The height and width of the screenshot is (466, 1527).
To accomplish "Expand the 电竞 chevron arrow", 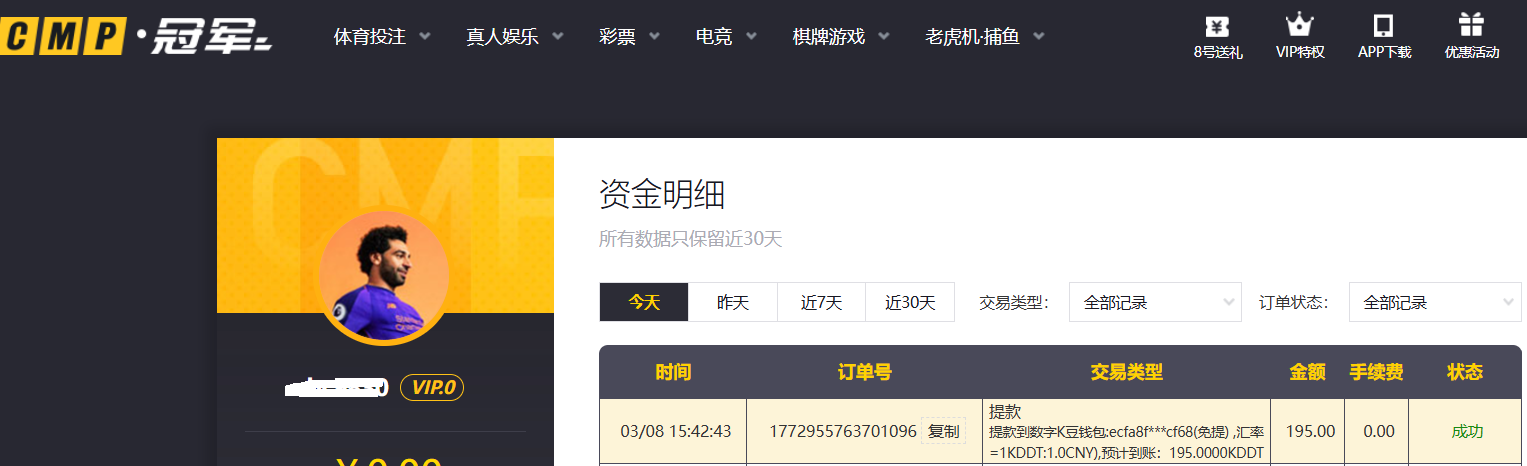I will (x=751, y=37).
